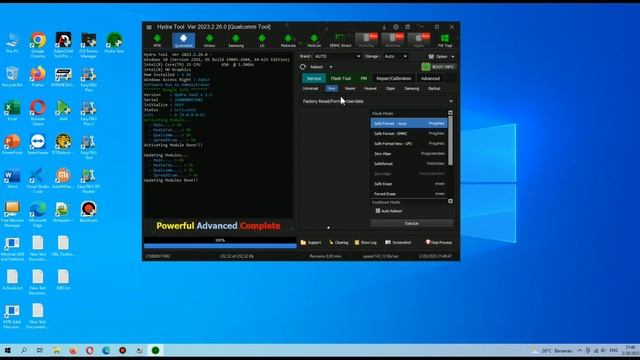640x360 pixels.
Task: Open the LG module icon
Action: [262, 40]
